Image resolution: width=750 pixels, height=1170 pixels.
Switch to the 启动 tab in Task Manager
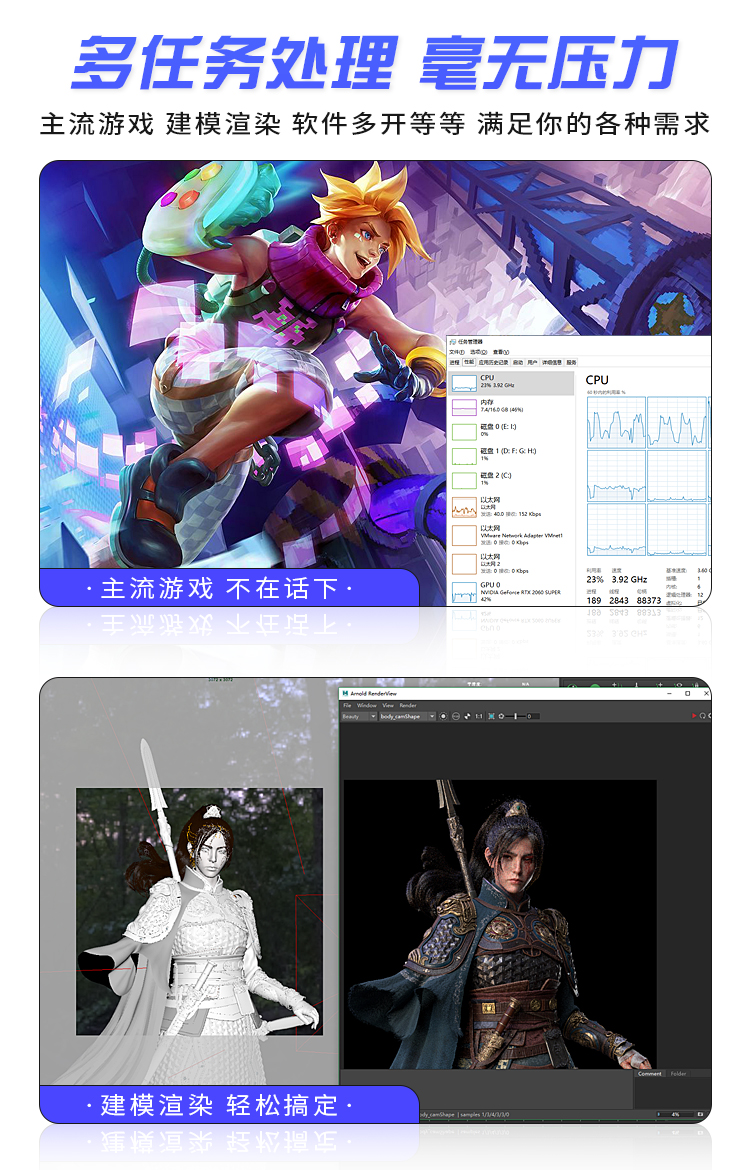(518, 363)
